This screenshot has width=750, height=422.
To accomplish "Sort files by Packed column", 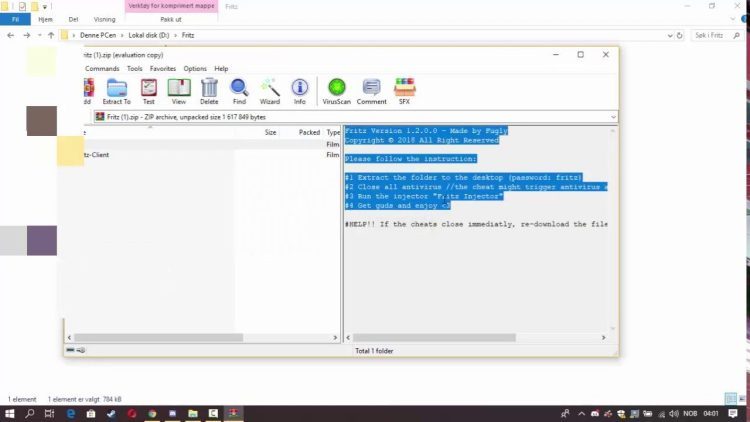I will 309,132.
